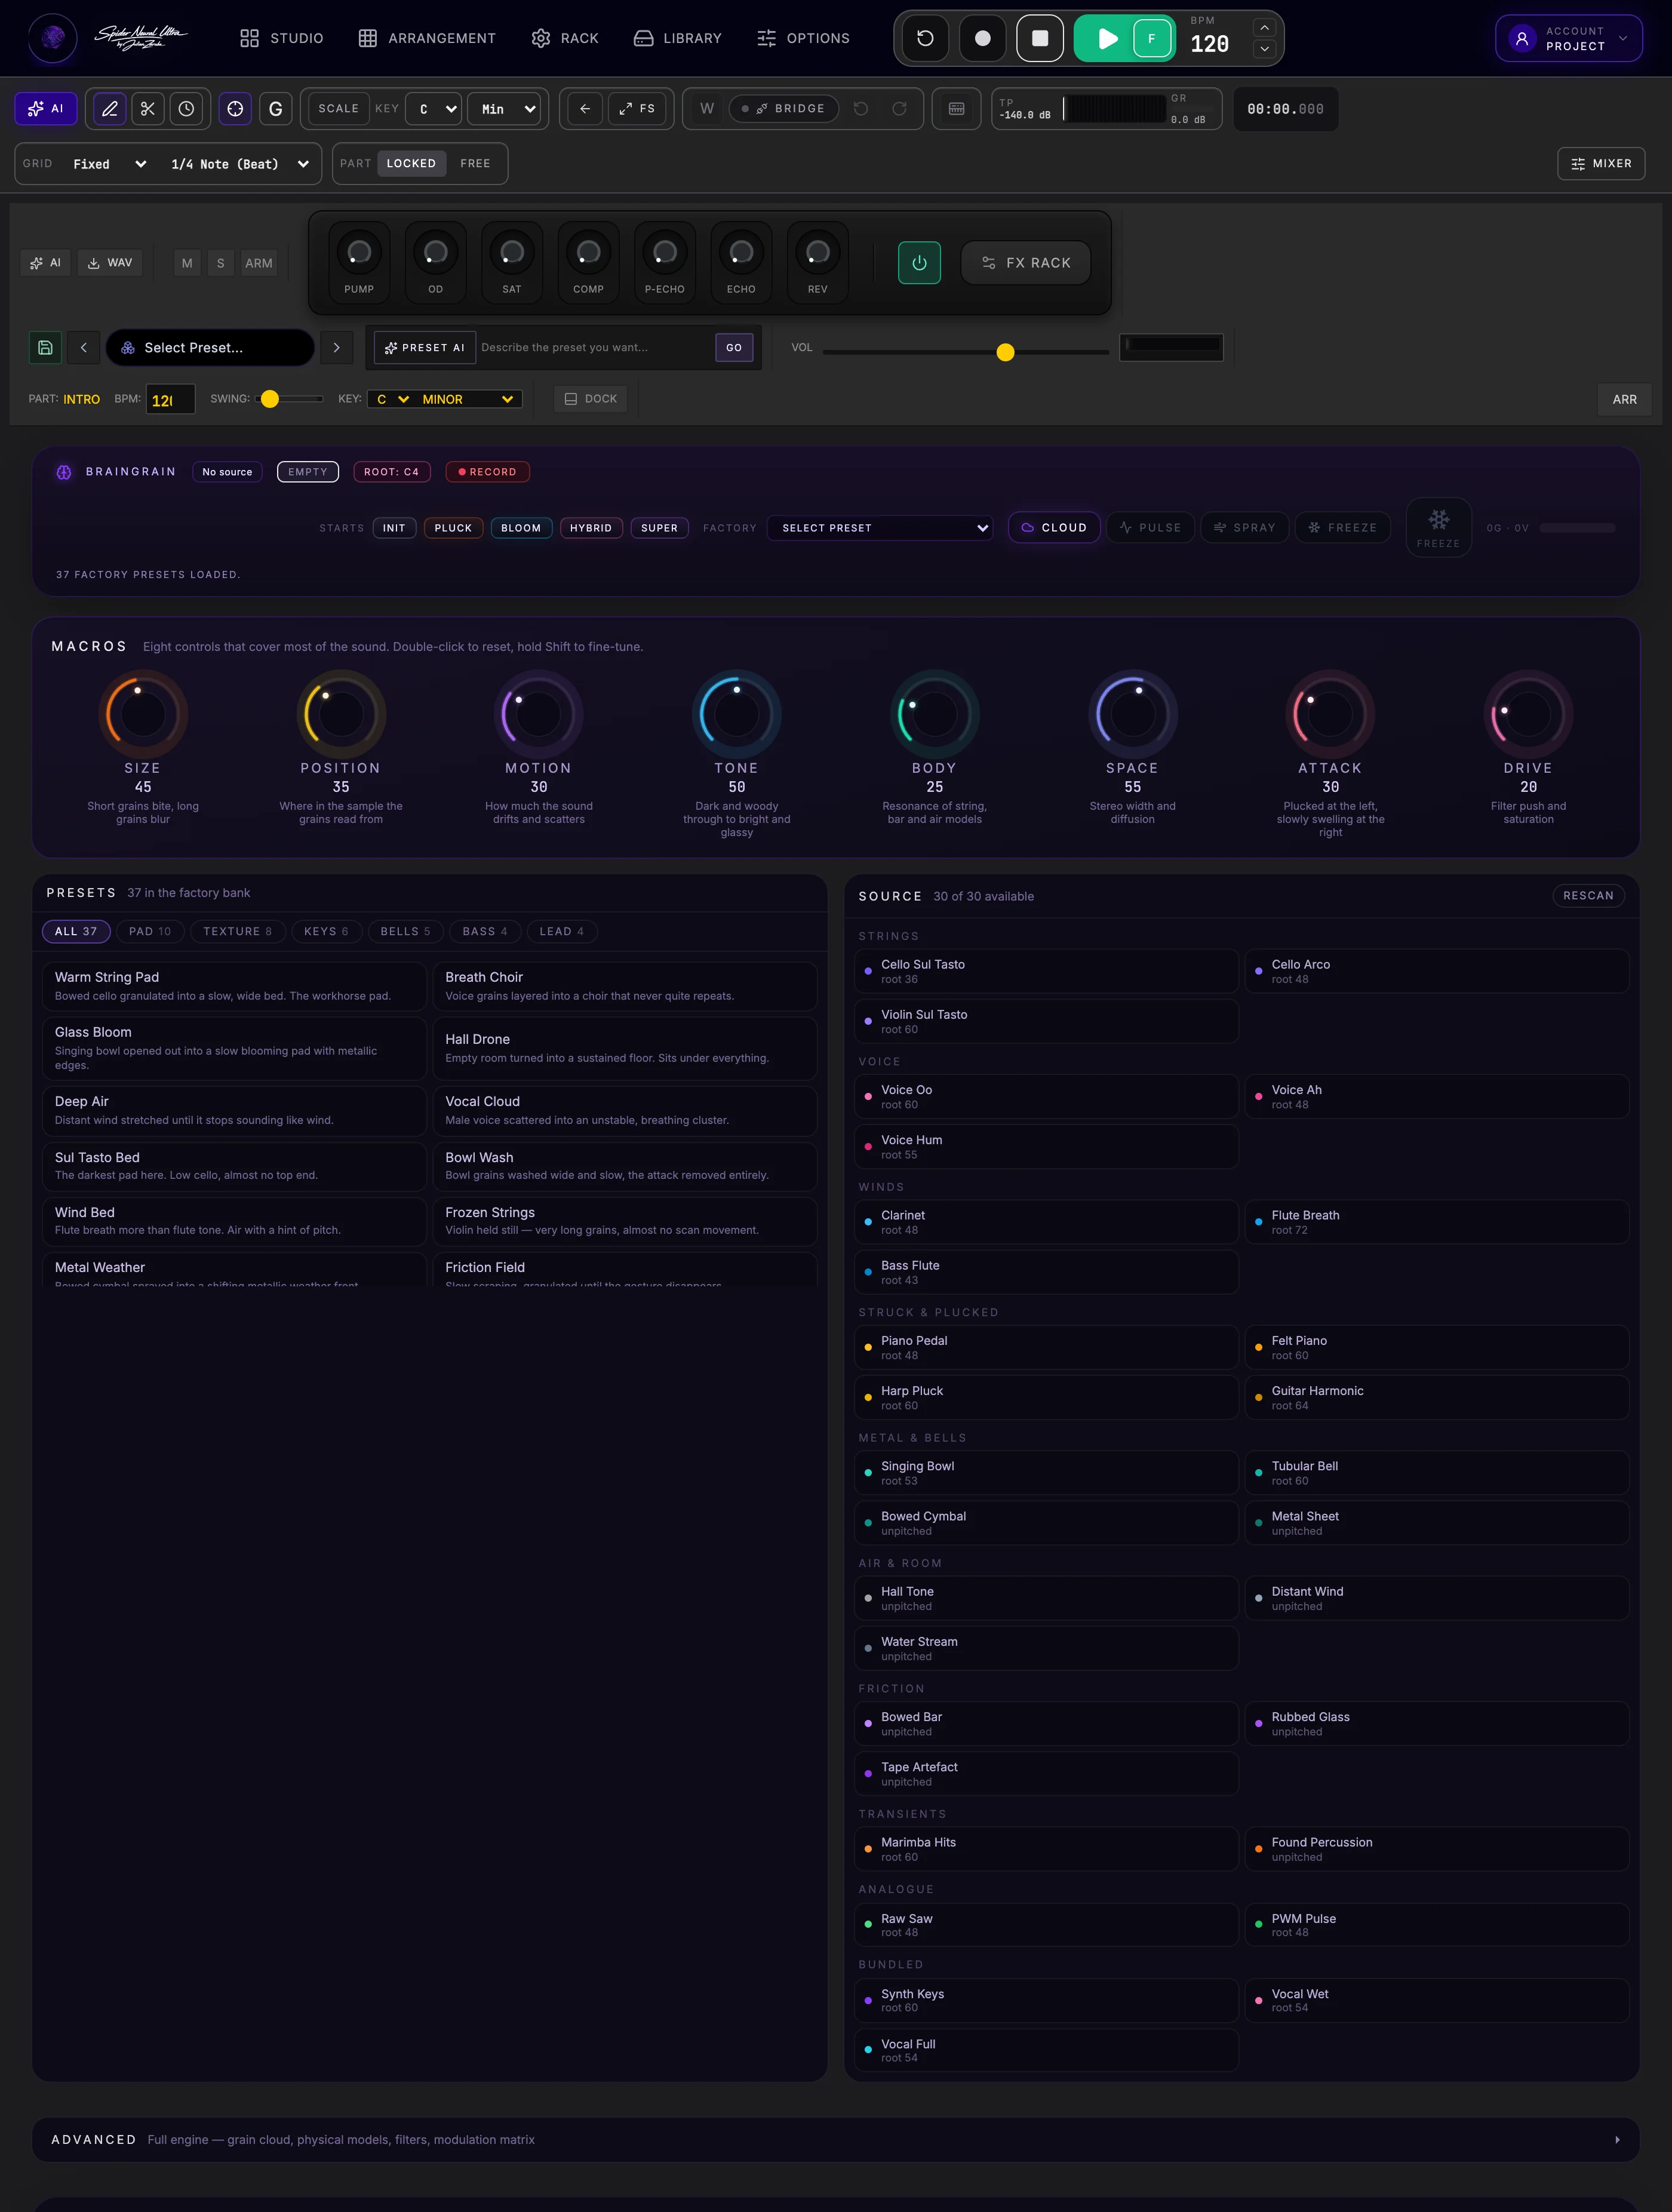Image resolution: width=1672 pixels, height=2212 pixels.
Task: Click the purple AI toolbar button
Action: (x=46, y=109)
